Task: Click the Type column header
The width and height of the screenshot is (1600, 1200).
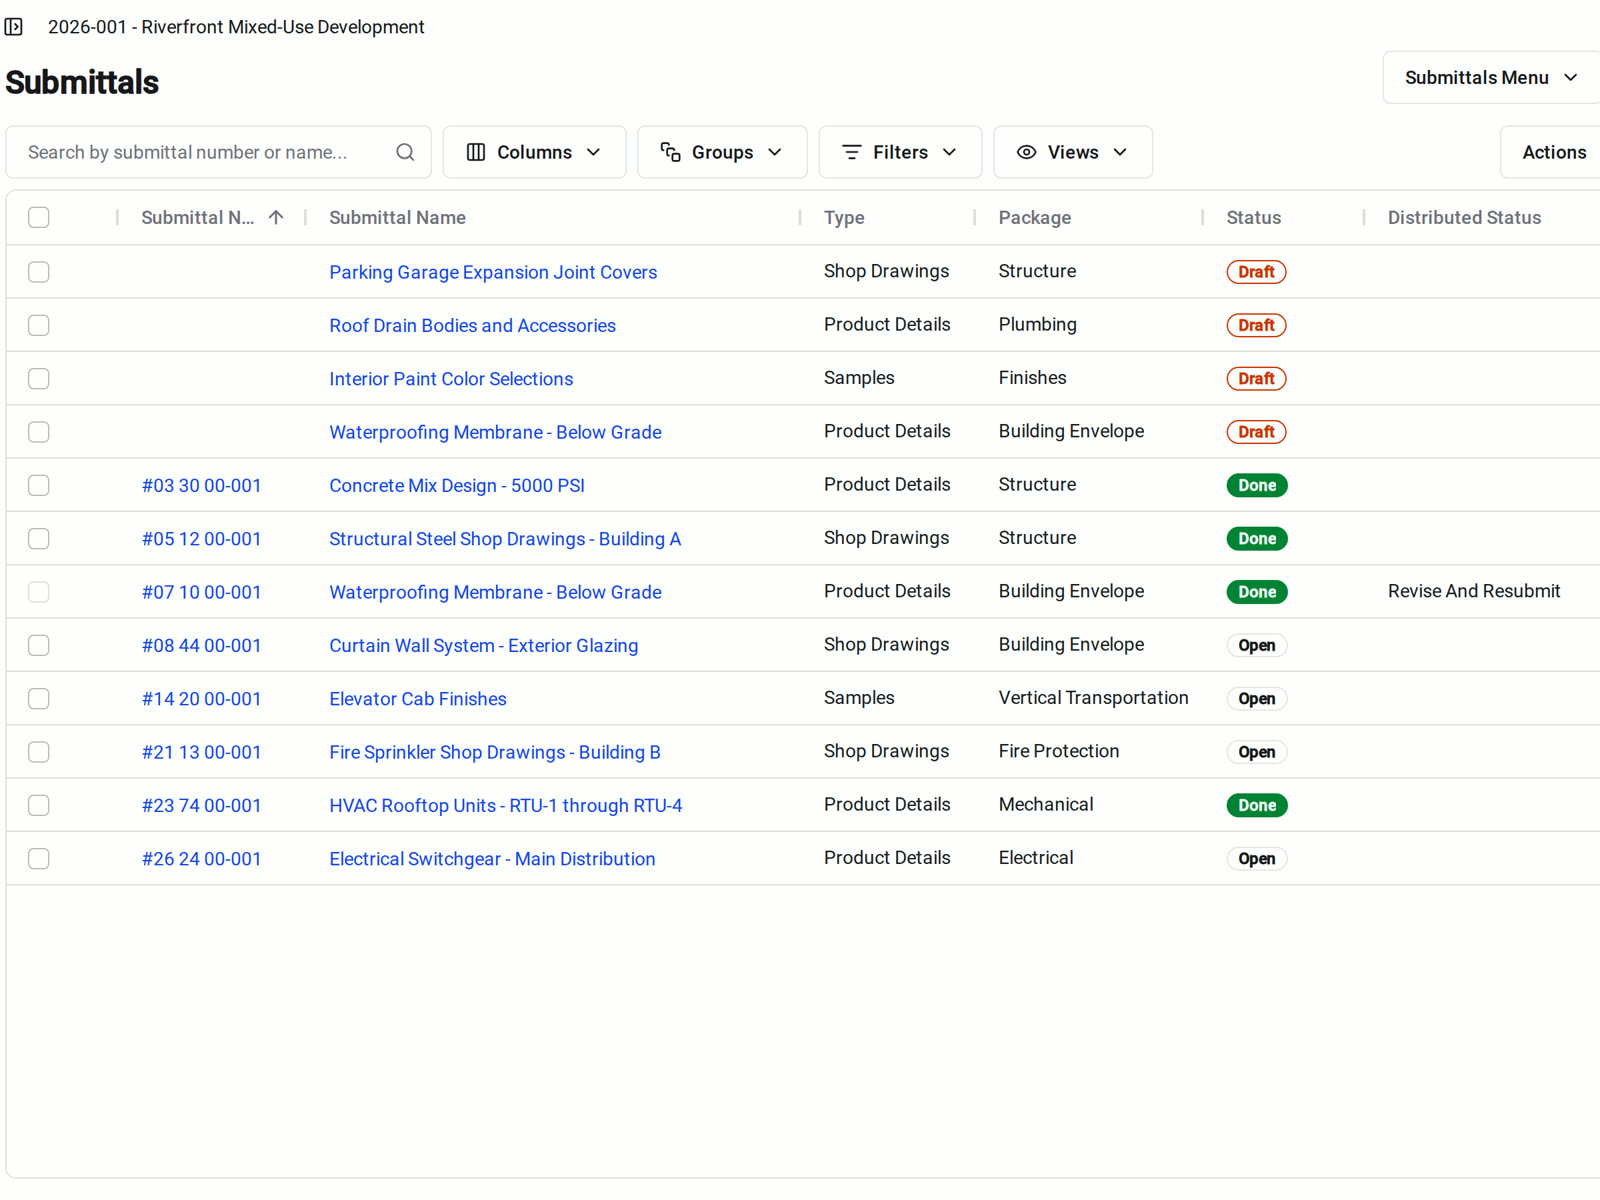Action: [x=844, y=217]
